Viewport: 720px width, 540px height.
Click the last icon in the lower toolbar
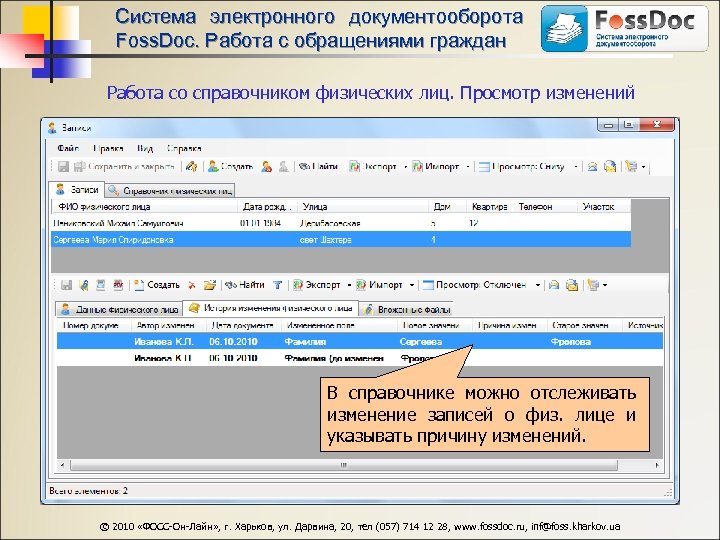point(594,285)
